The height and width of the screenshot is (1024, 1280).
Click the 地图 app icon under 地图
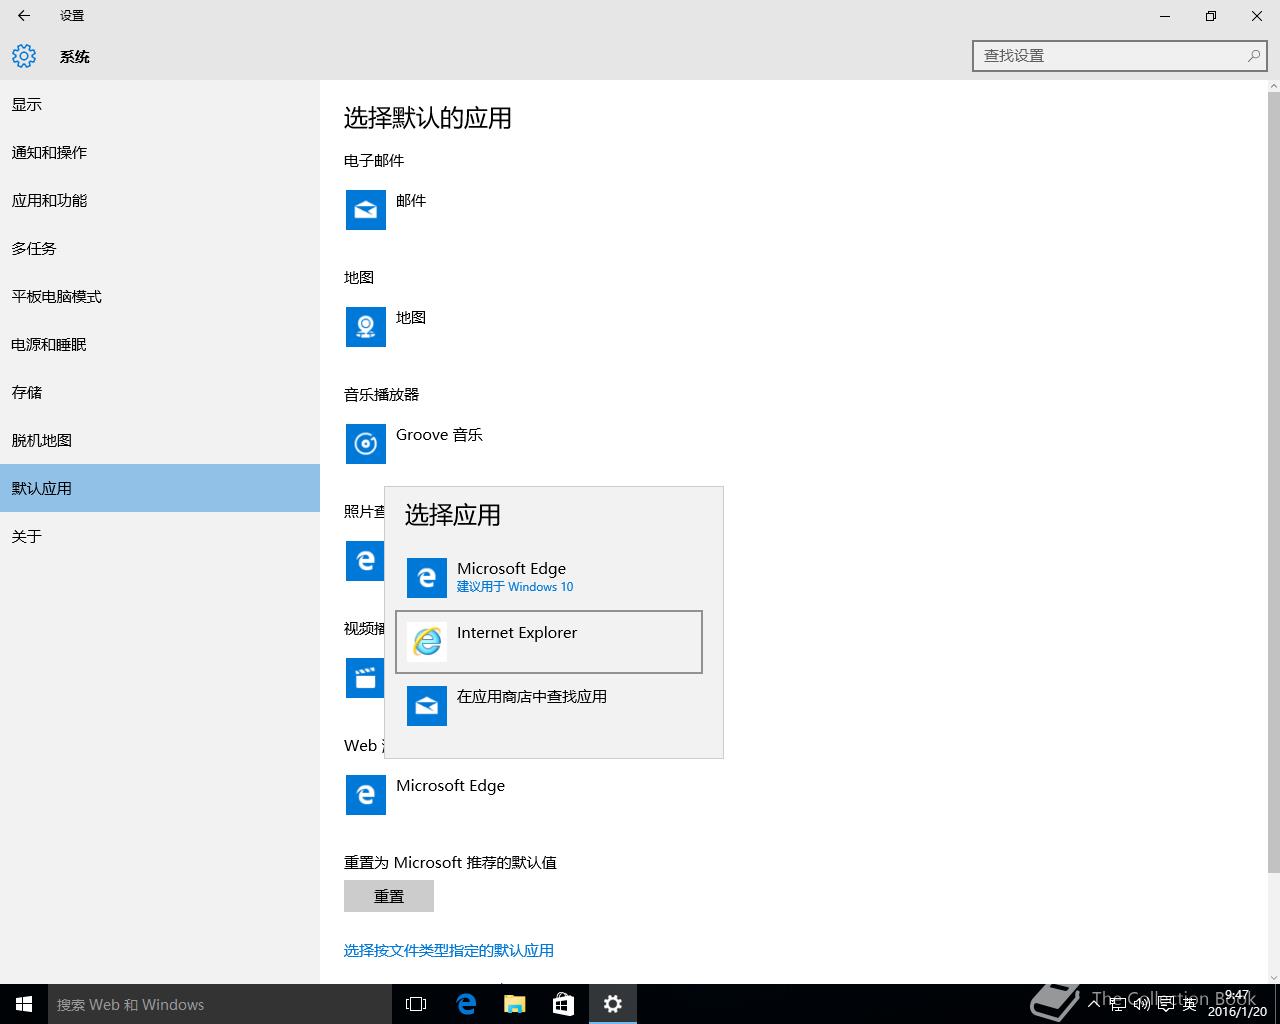pos(366,327)
